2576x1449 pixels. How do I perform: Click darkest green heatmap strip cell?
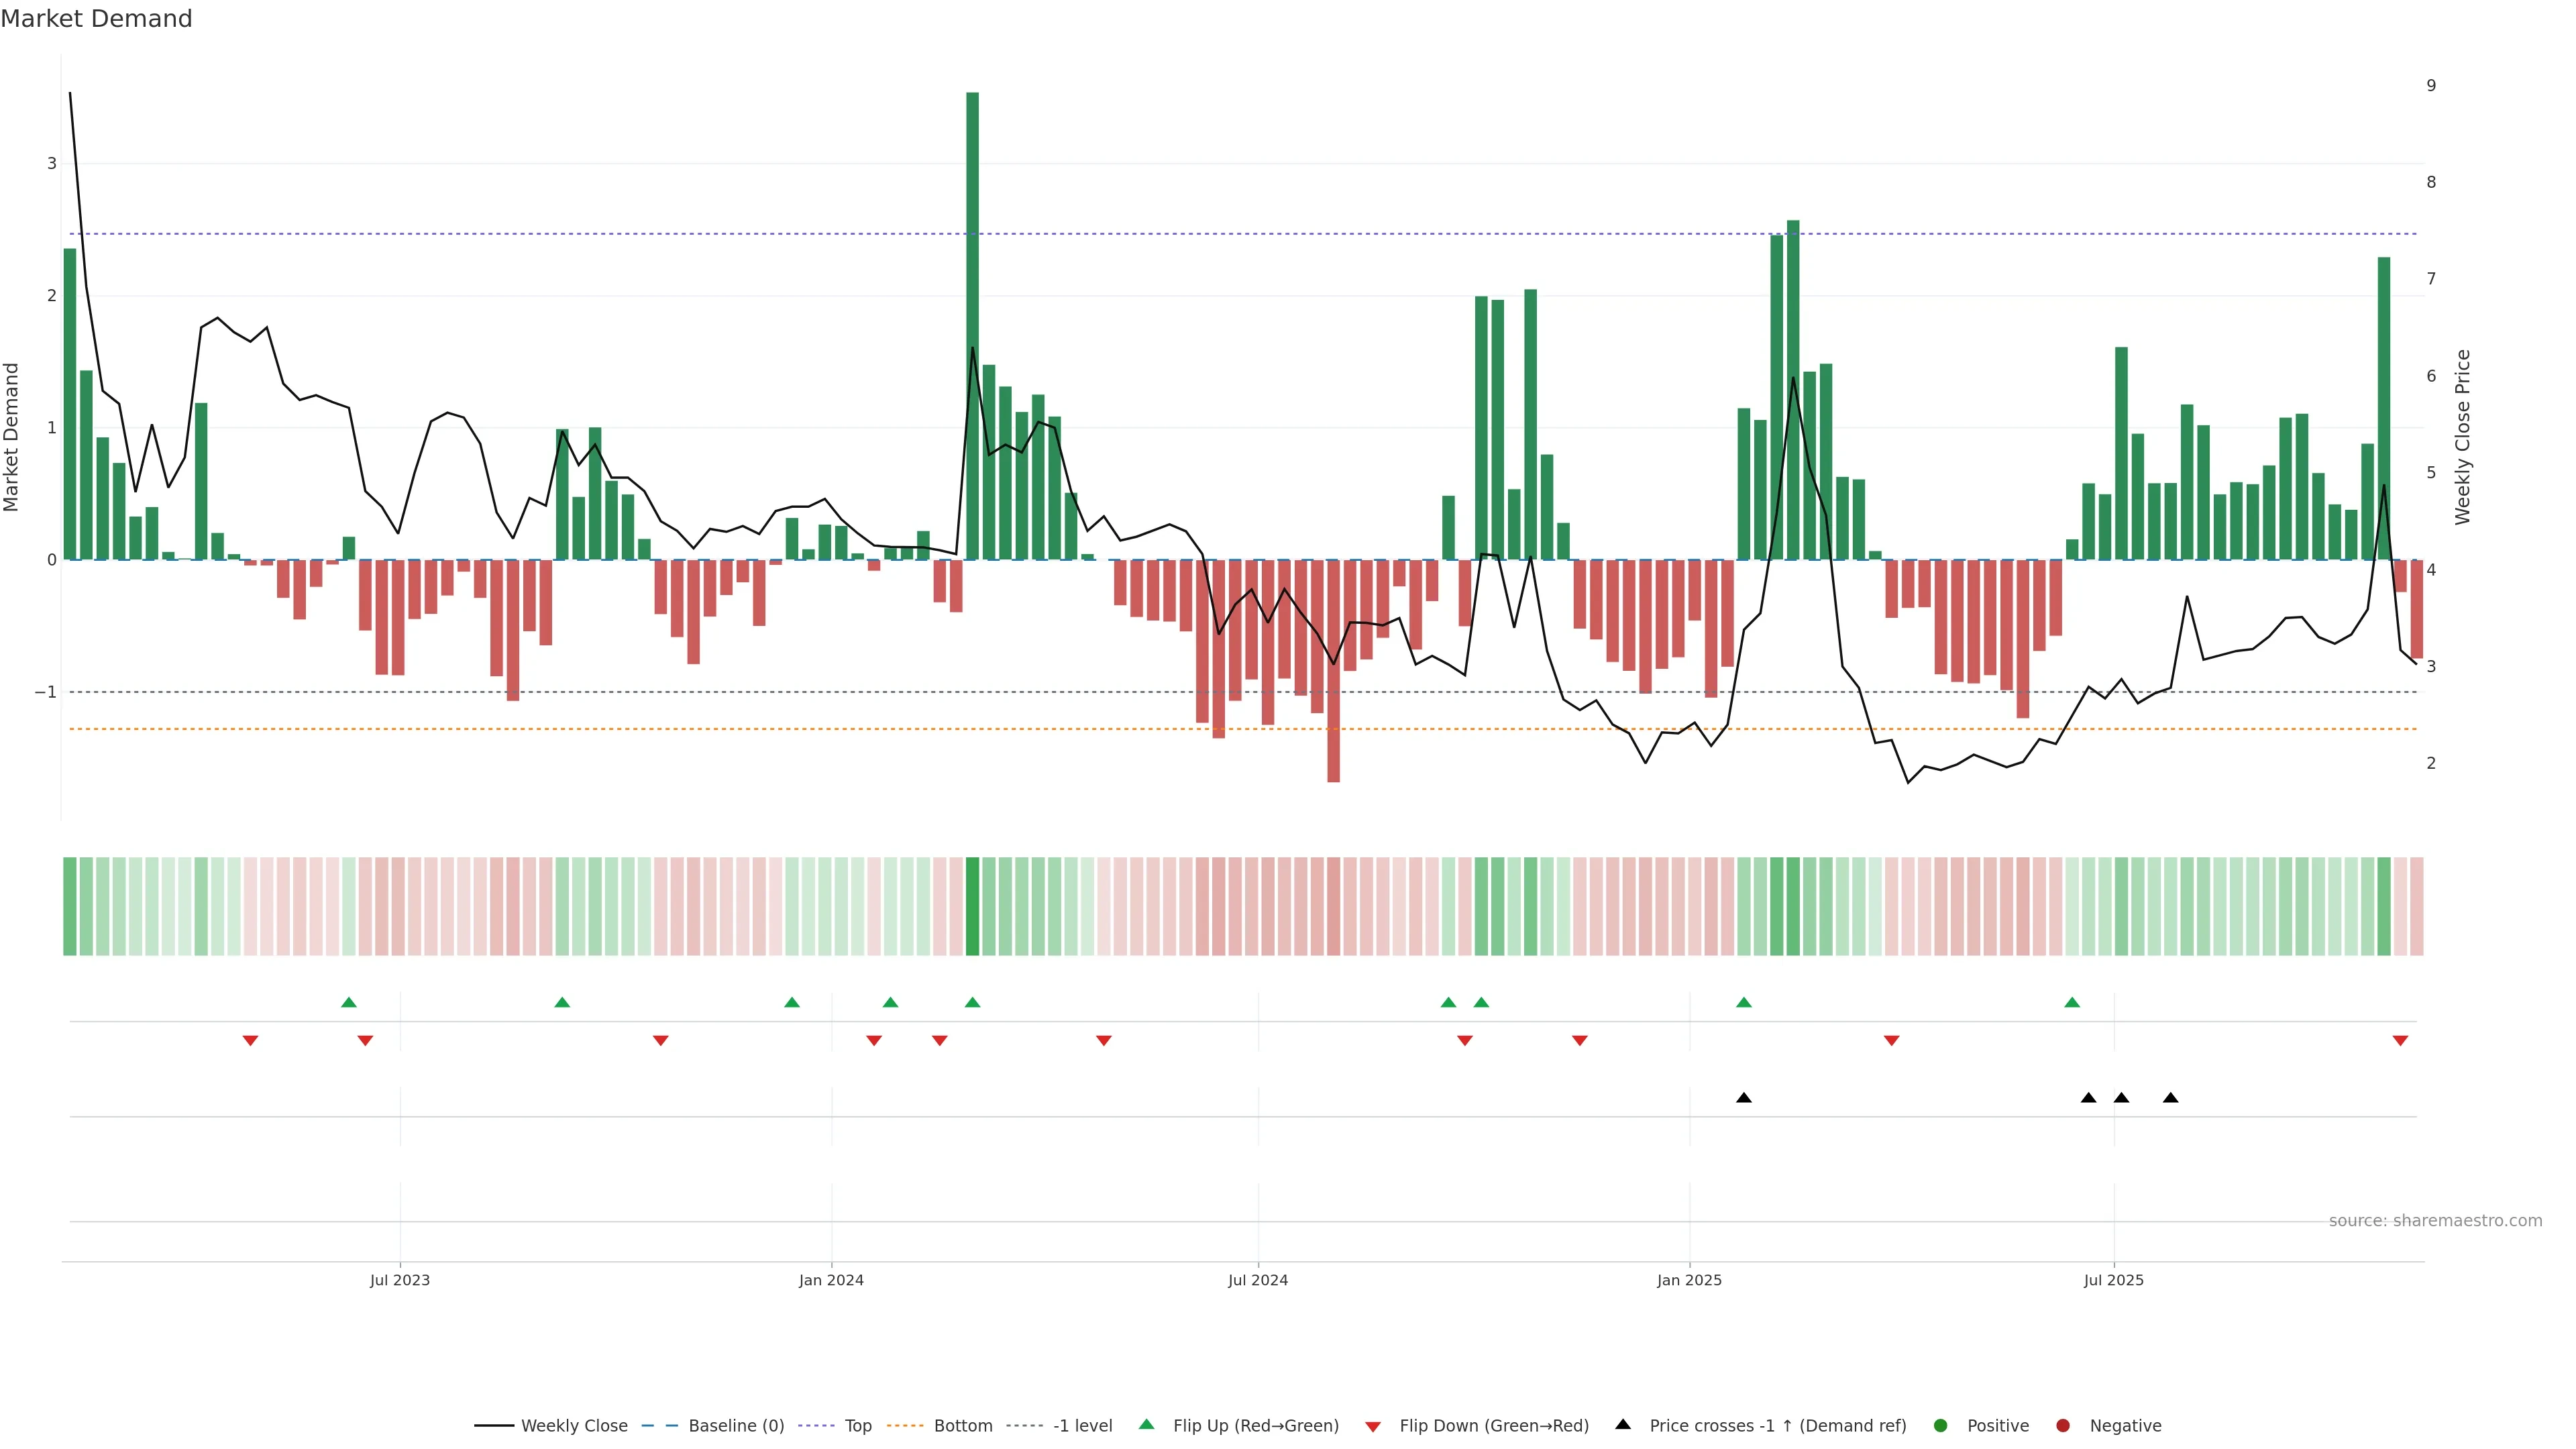[x=972, y=906]
